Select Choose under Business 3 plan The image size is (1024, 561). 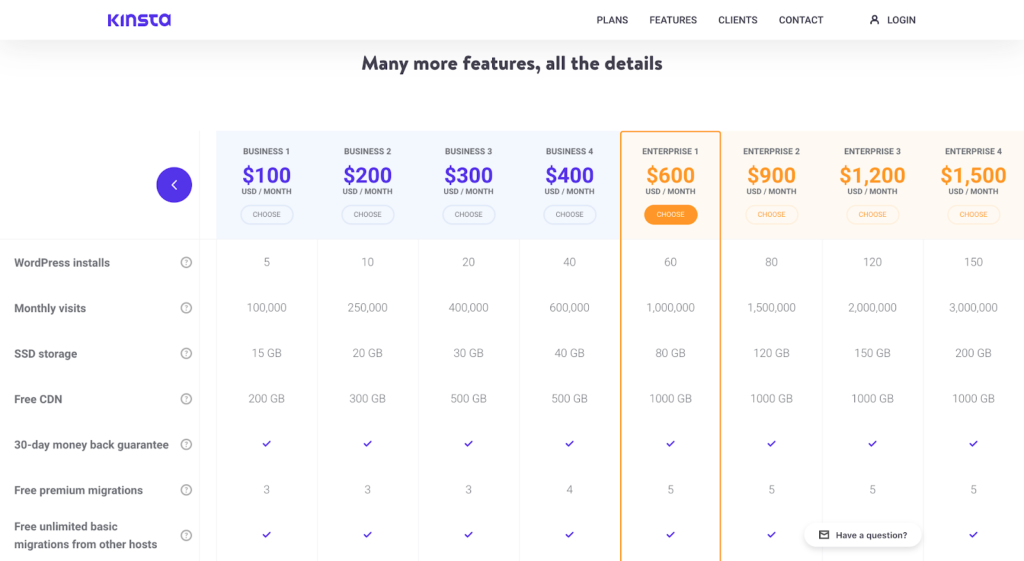pyautogui.click(x=468, y=214)
